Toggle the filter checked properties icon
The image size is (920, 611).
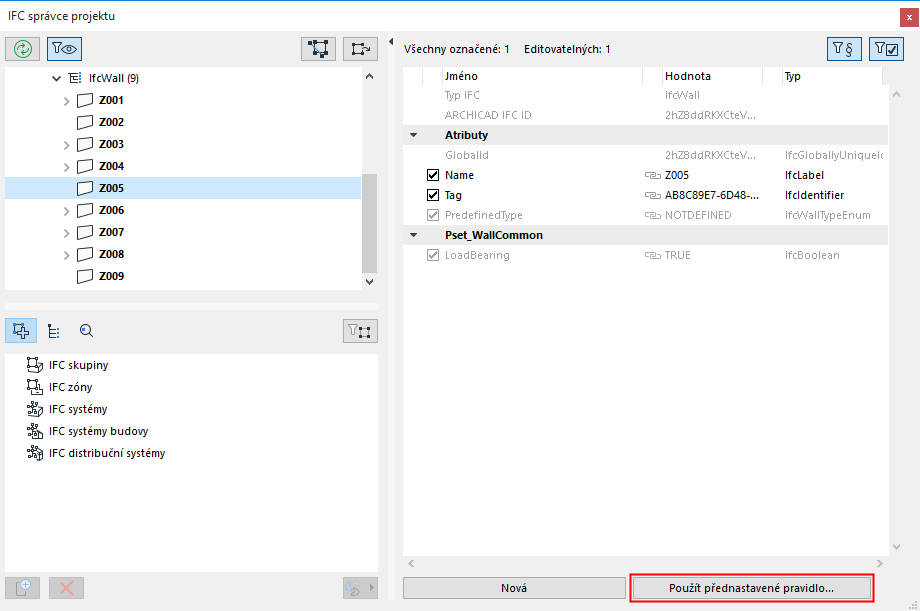pos(886,48)
